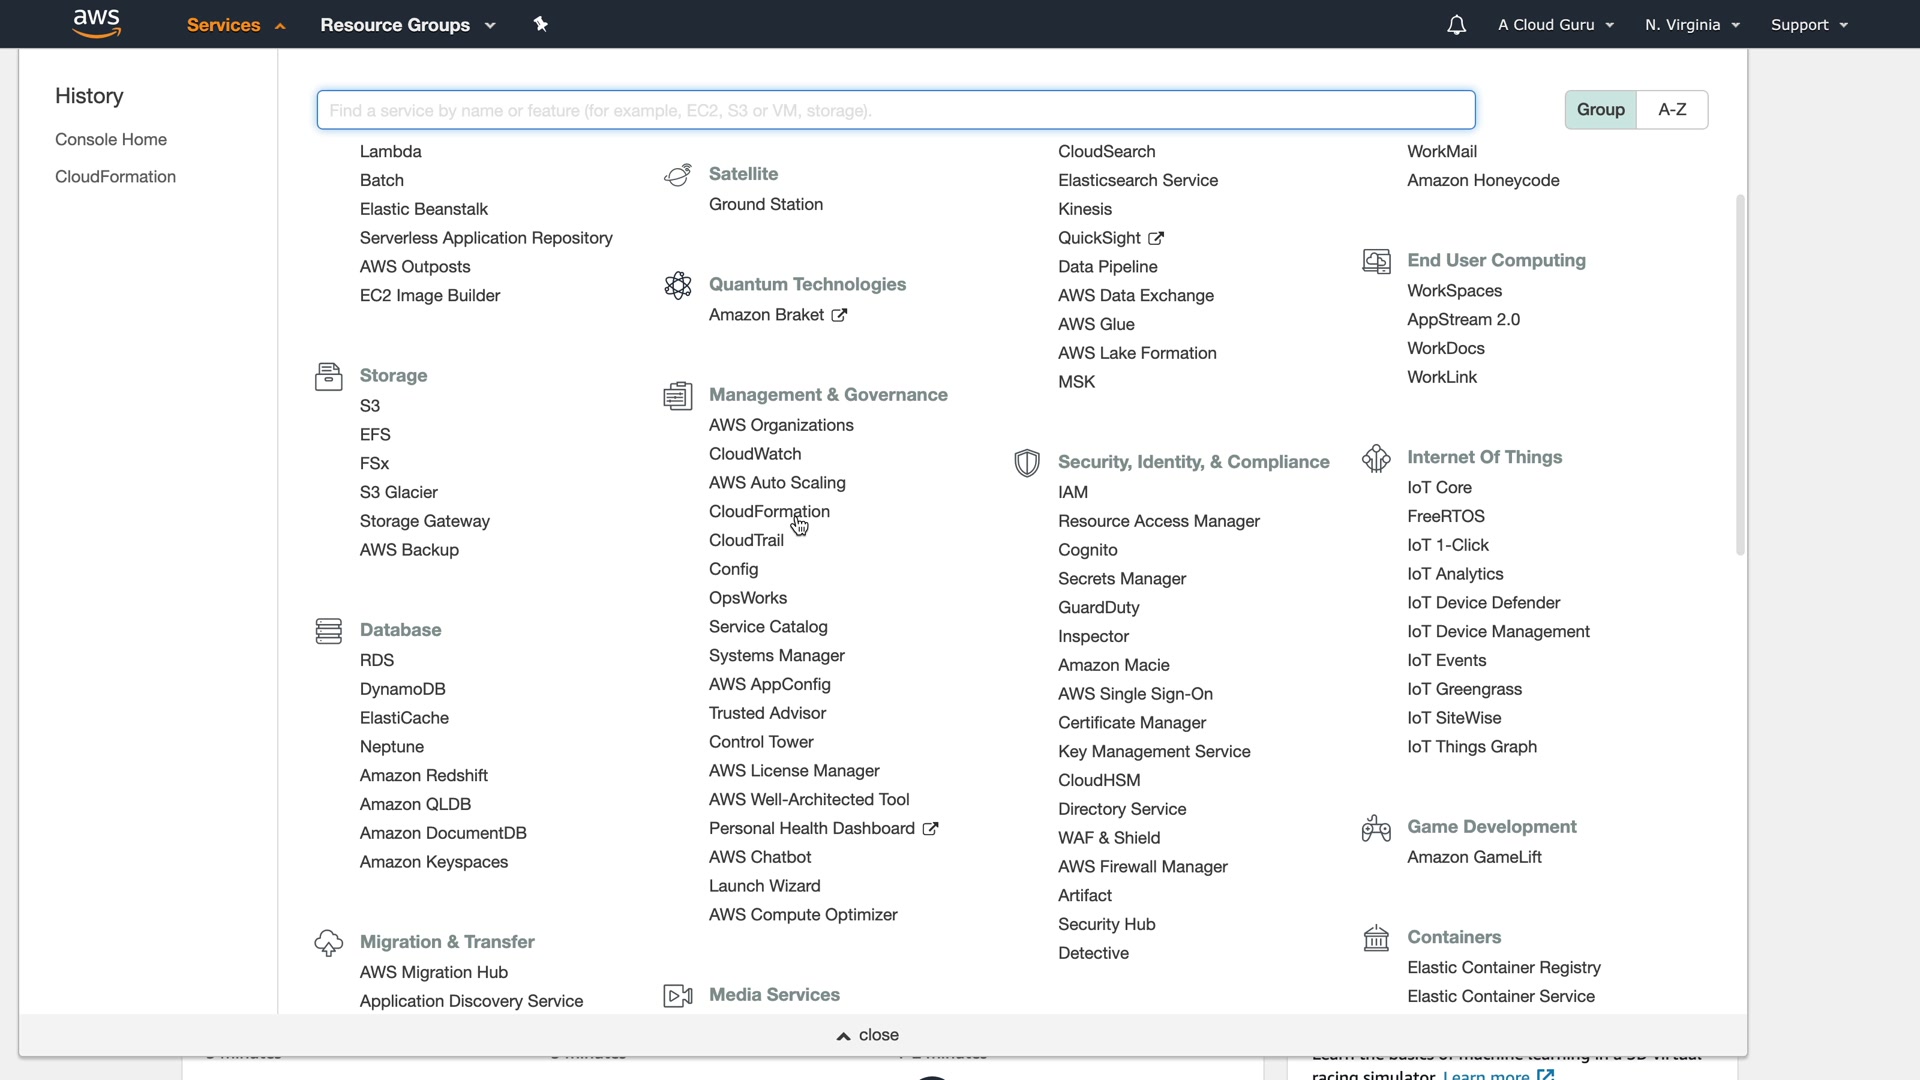1920x1080 pixels.
Task: Click the AWS logo icon
Action: pos(97,24)
